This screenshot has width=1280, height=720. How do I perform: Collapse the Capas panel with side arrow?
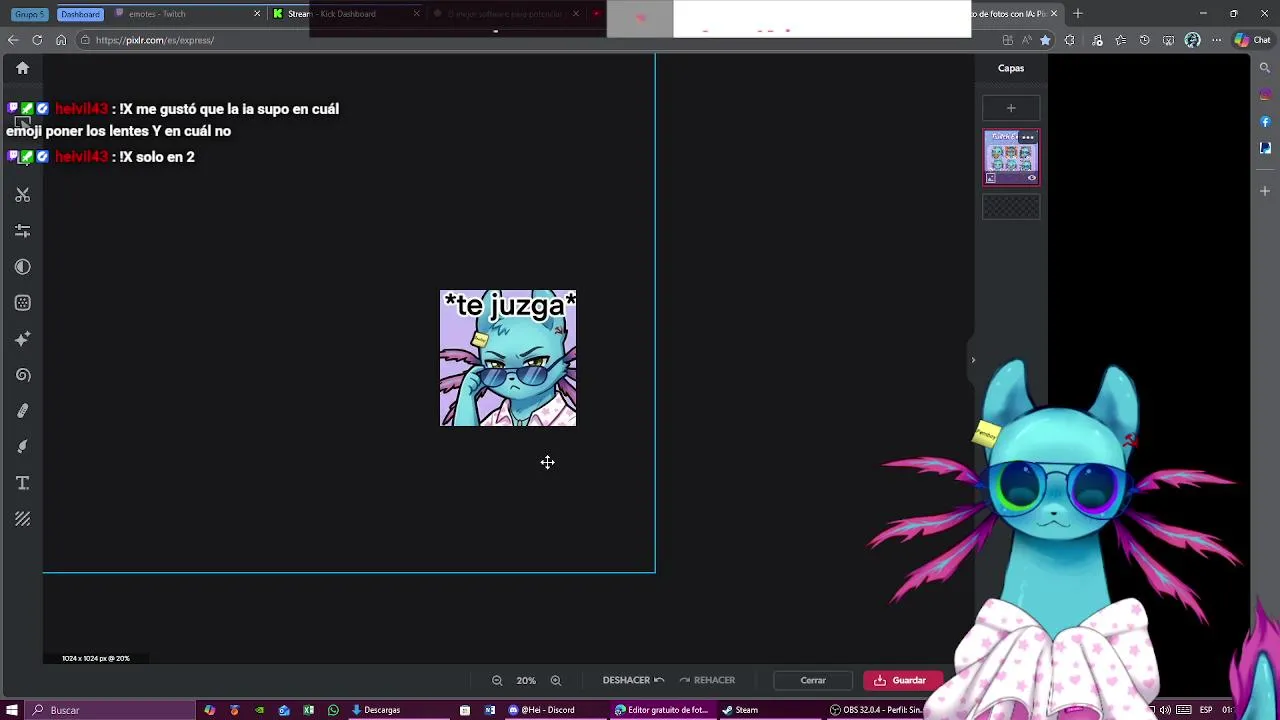[973, 360]
